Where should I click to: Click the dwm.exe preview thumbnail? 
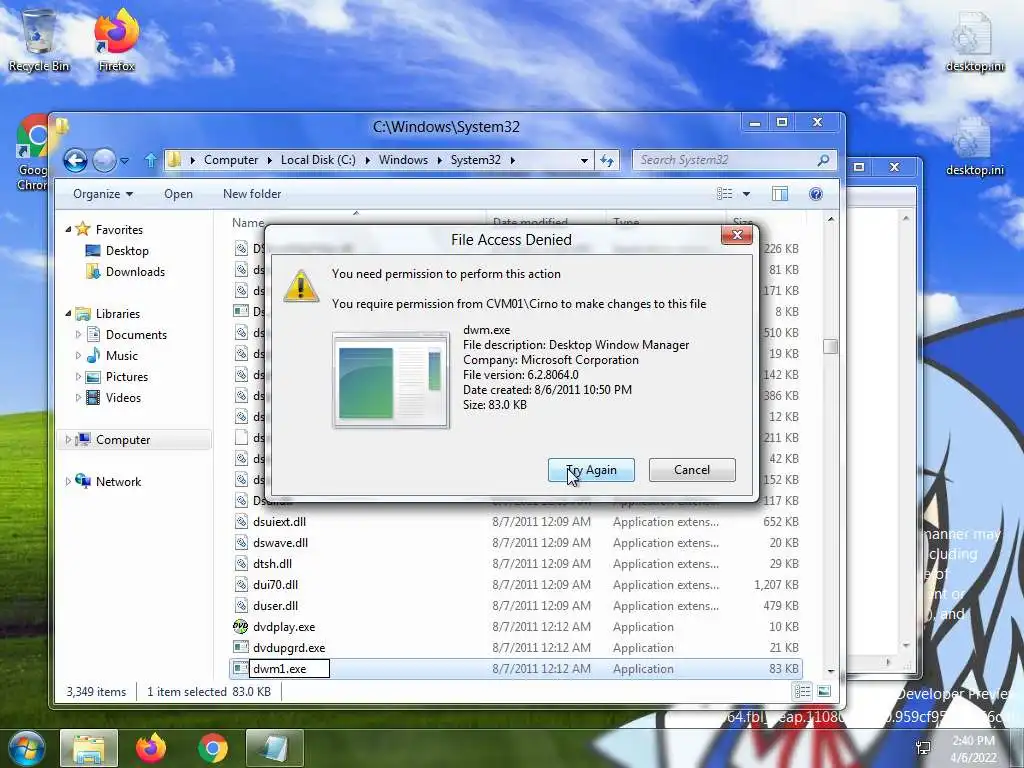point(391,380)
